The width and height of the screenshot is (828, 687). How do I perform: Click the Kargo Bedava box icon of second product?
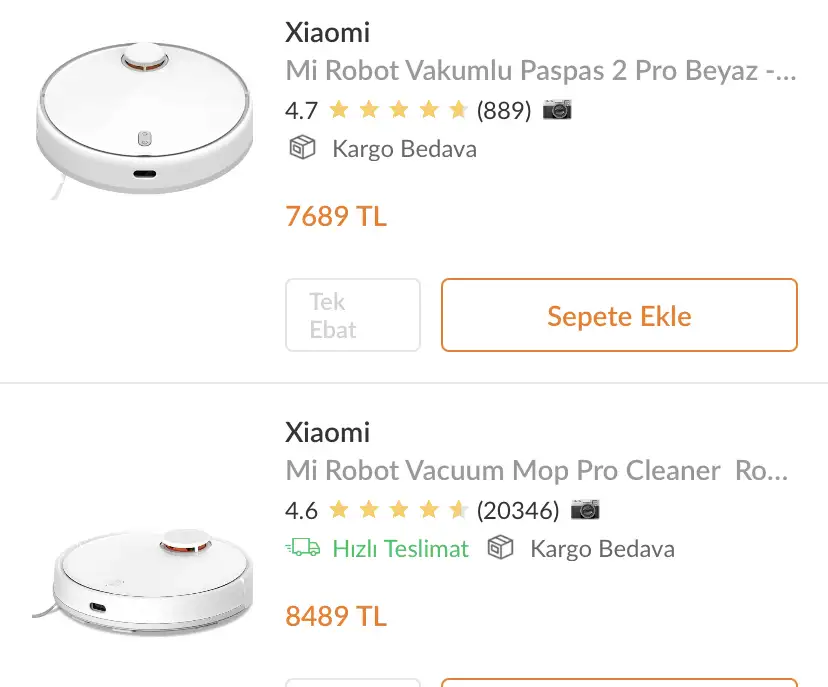500,548
